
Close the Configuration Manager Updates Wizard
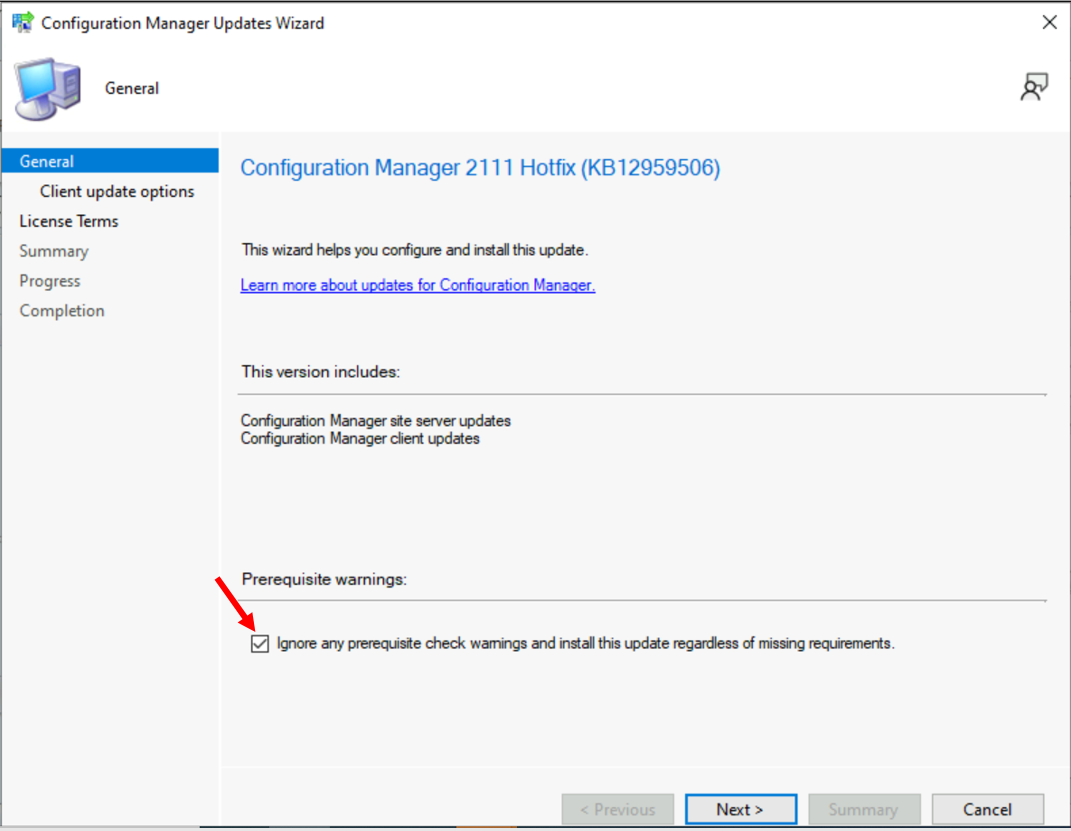tap(1050, 23)
